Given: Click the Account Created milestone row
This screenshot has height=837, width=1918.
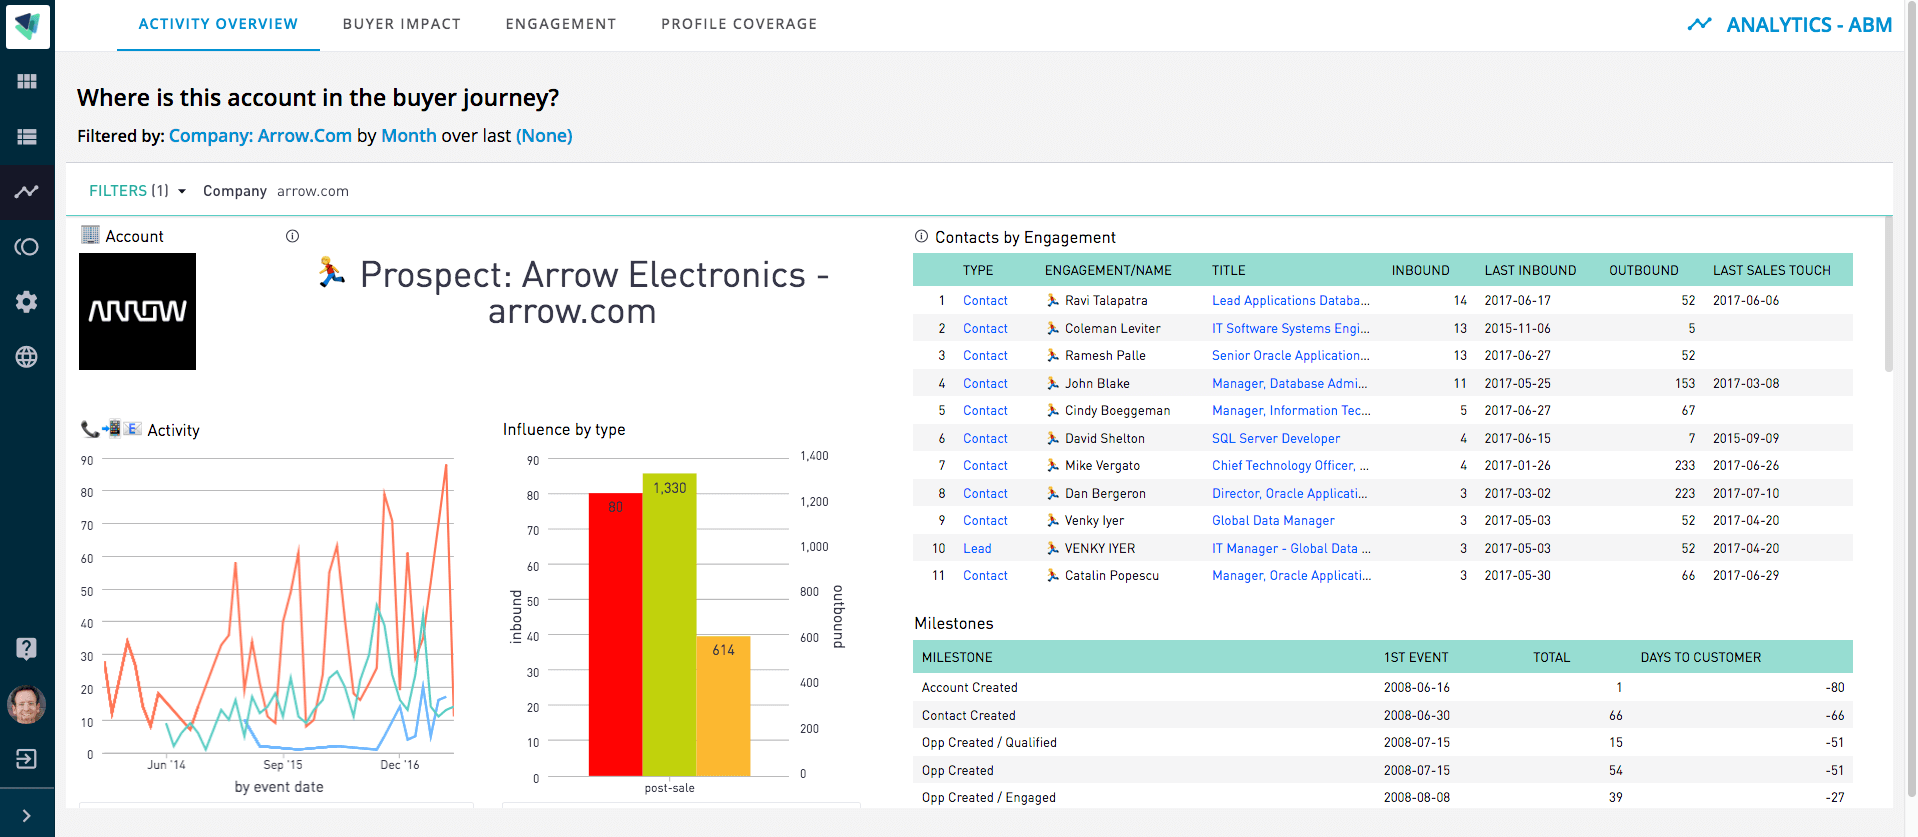Looking at the screenshot, I should [1382, 687].
